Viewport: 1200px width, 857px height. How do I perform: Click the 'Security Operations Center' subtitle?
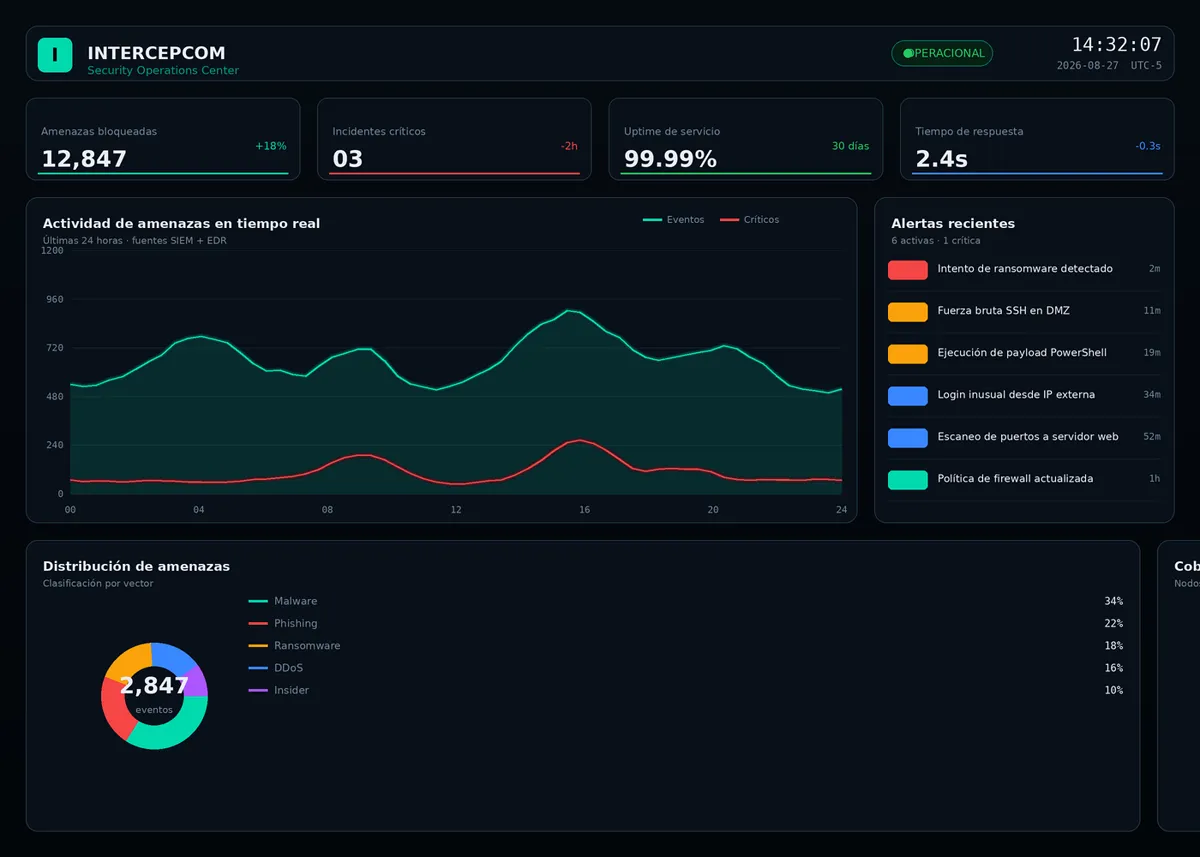coord(163,71)
